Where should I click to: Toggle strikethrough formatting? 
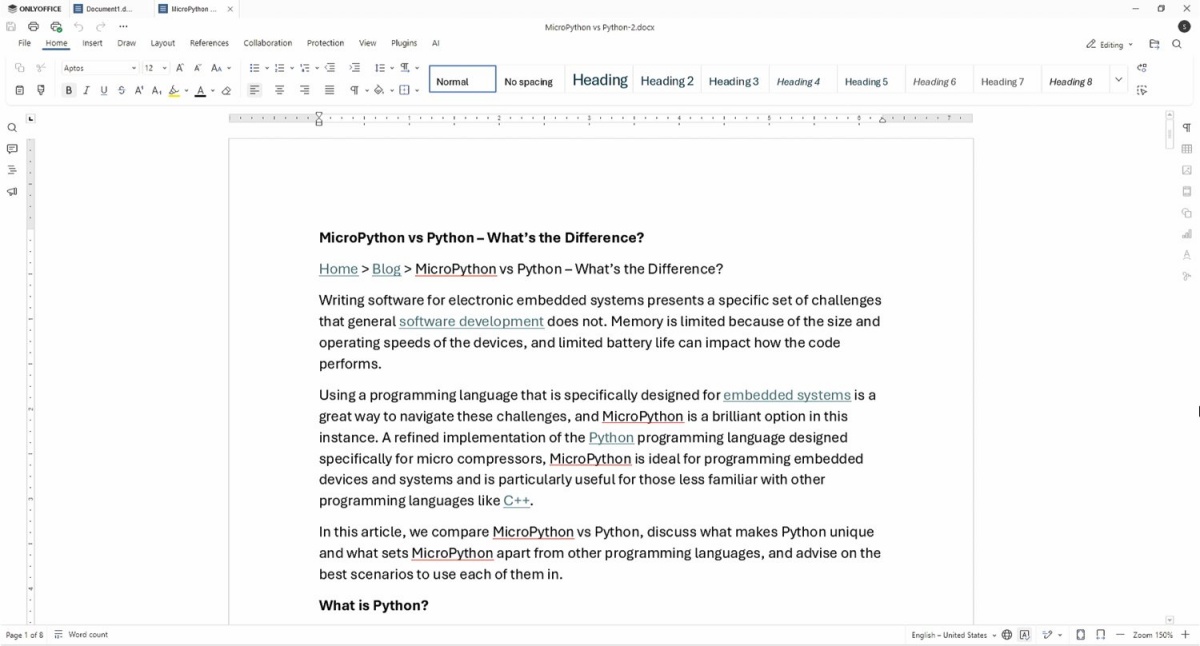tap(122, 90)
